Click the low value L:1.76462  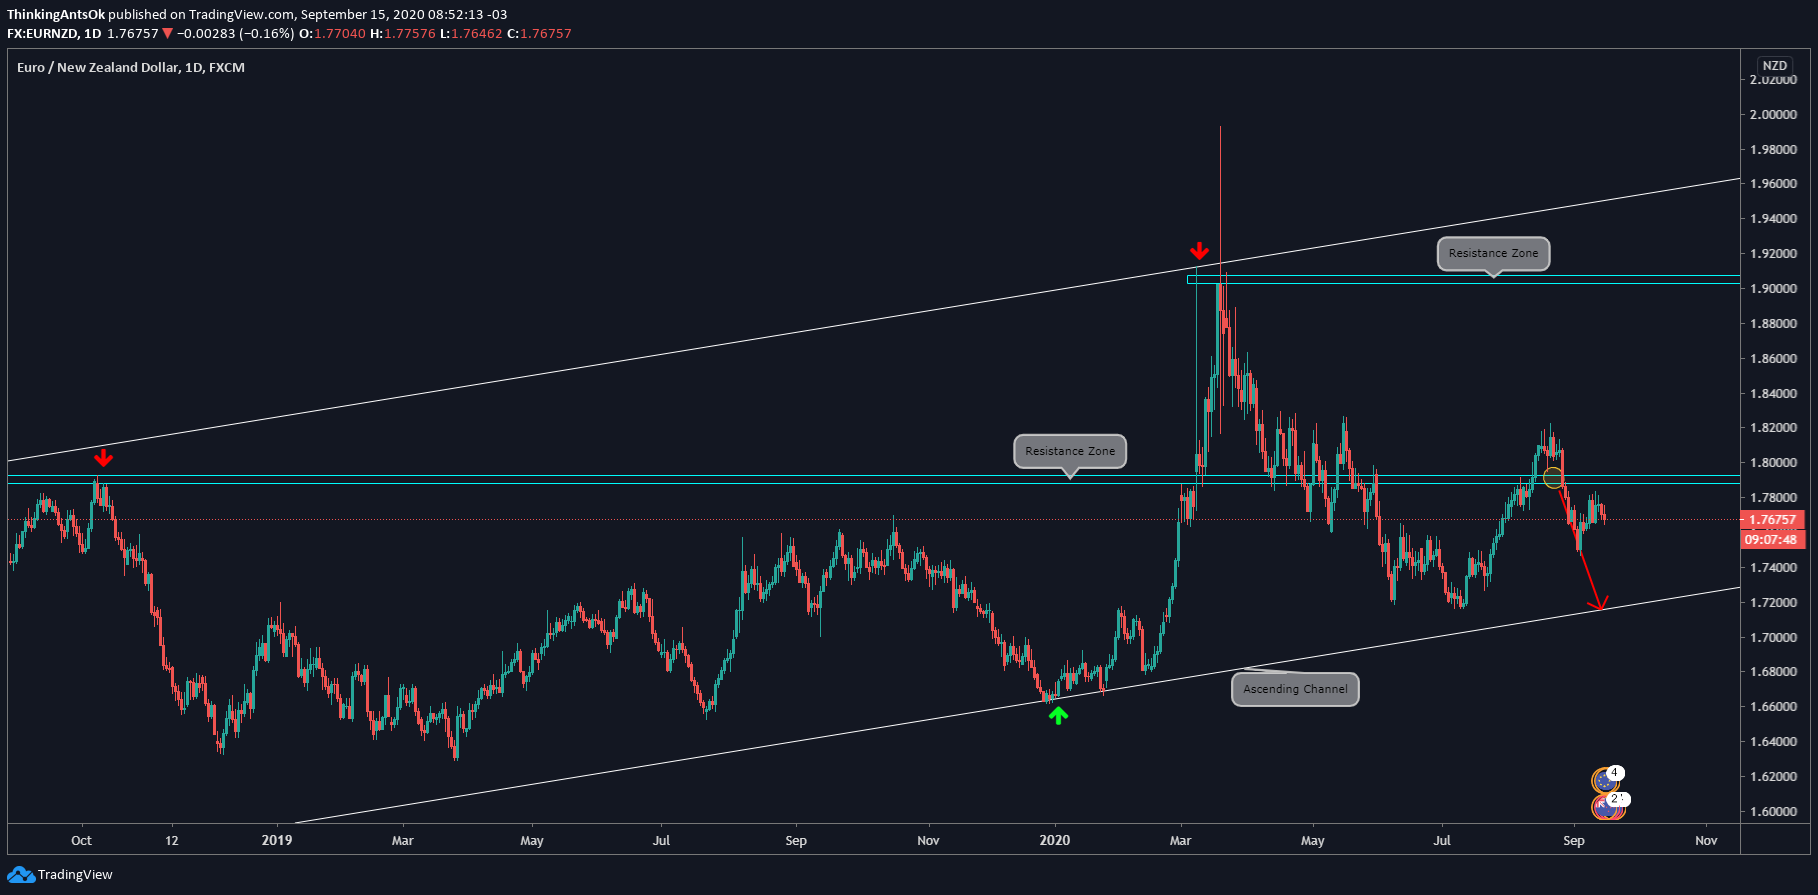coord(471,34)
